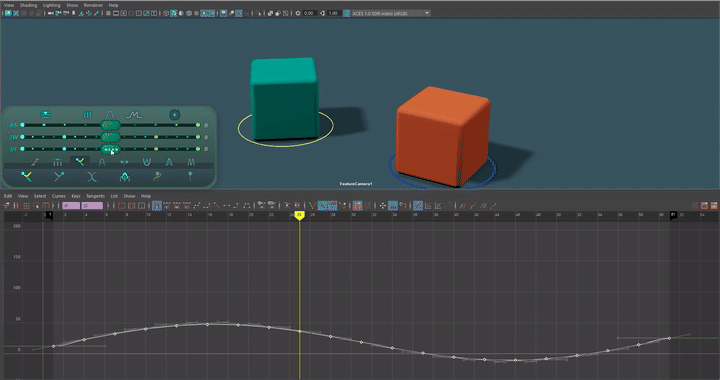Image resolution: width=720 pixels, height=380 pixels.
Task: Click the crossing curves X tool in bottom row
Action: pyautogui.click(x=92, y=176)
